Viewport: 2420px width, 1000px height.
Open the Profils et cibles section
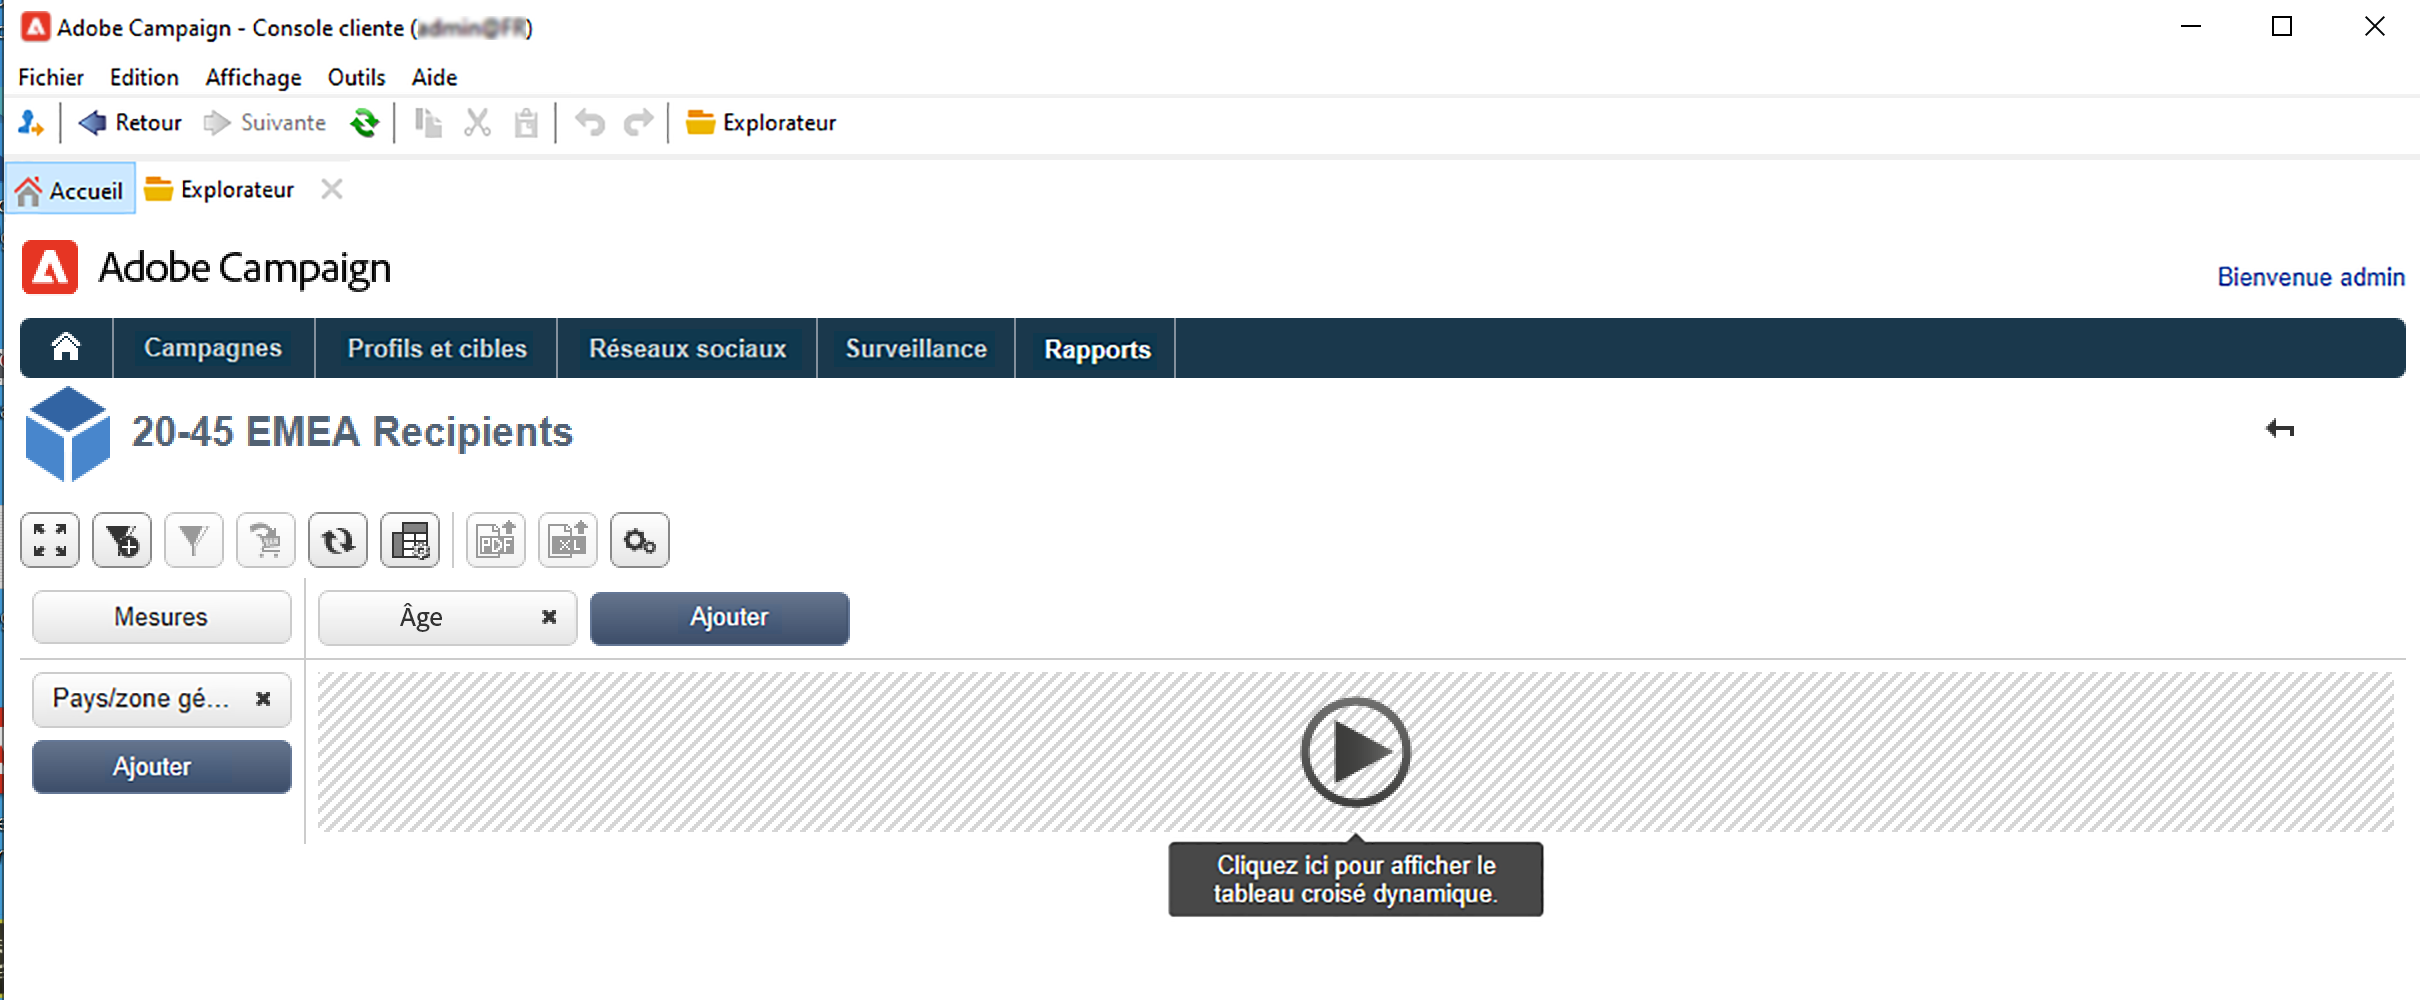(x=437, y=348)
